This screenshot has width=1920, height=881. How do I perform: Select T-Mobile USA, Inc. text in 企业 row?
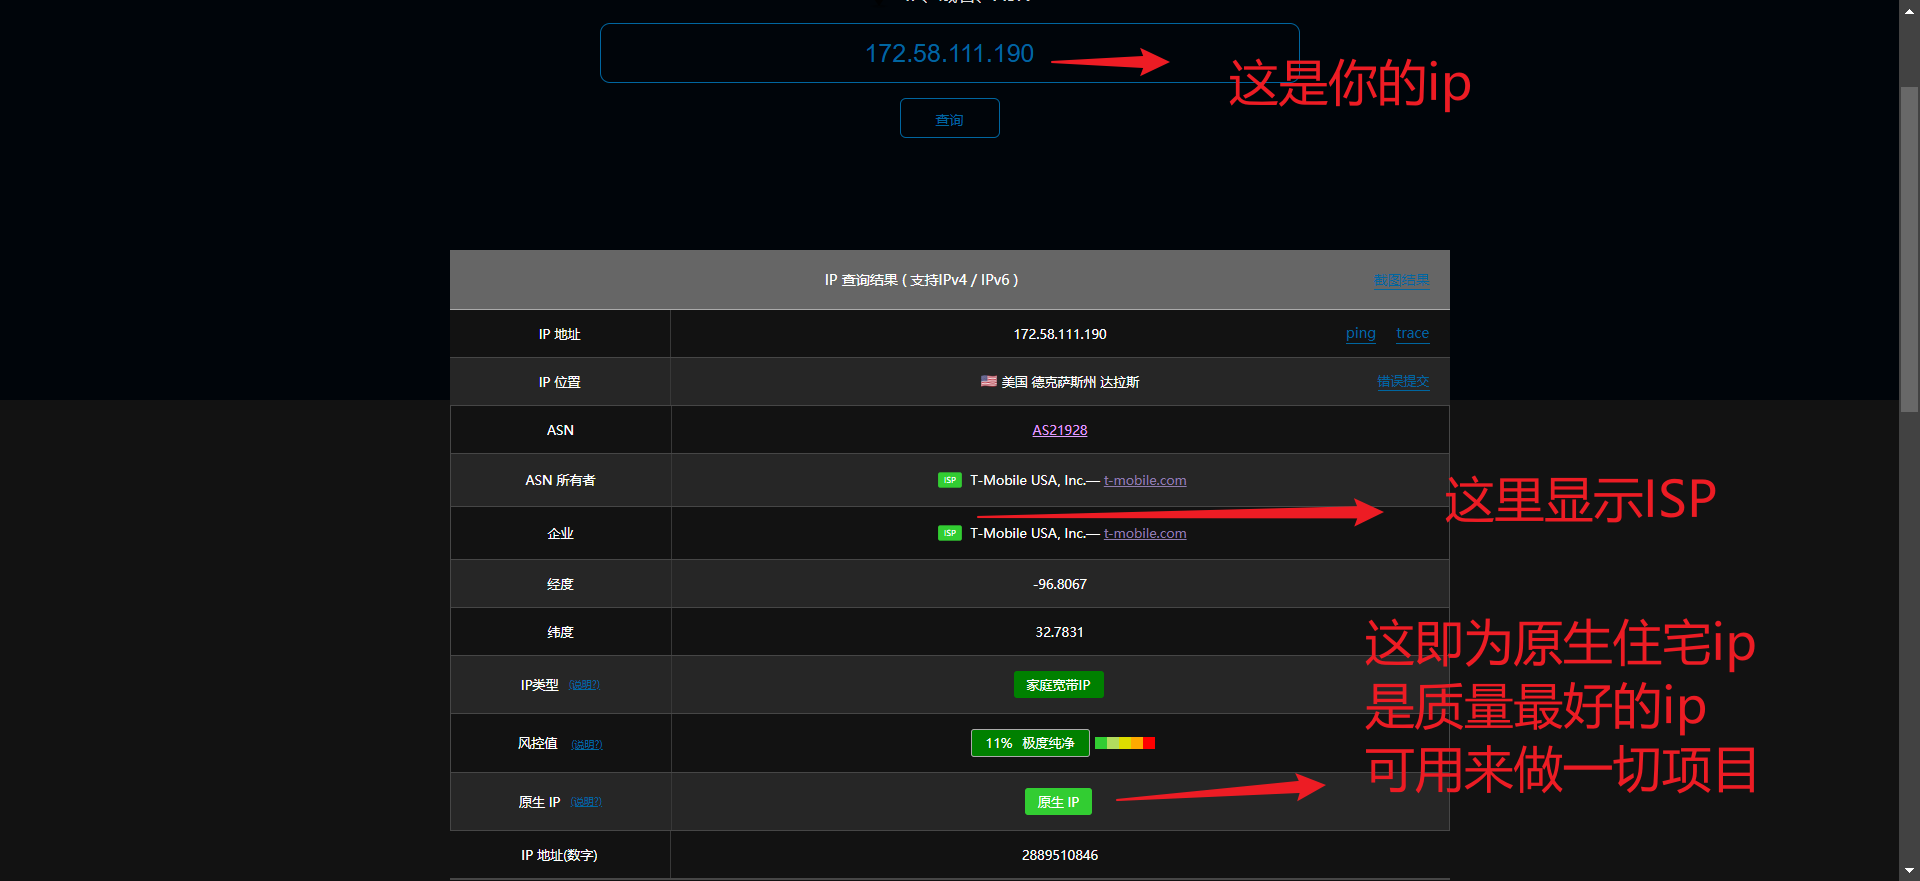[x=1028, y=533]
